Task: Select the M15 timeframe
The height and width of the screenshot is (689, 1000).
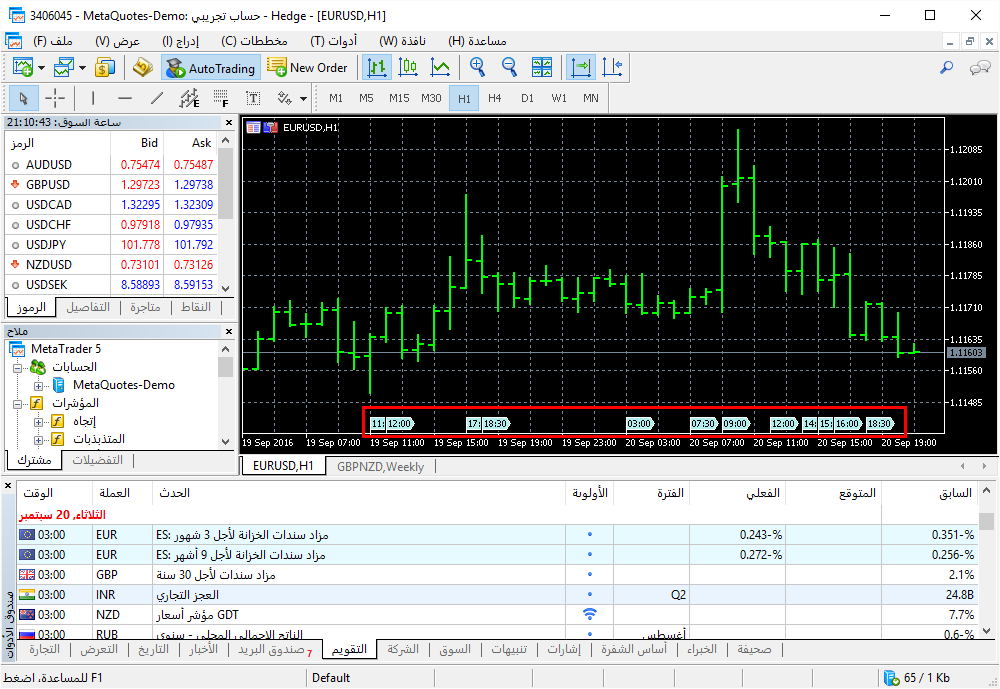Action: coord(399,98)
